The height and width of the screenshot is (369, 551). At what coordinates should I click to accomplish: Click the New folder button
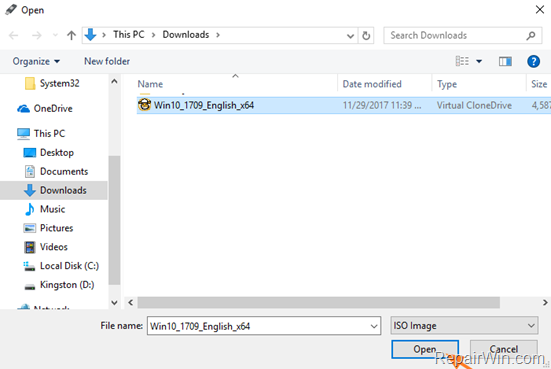pyautogui.click(x=107, y=61)
